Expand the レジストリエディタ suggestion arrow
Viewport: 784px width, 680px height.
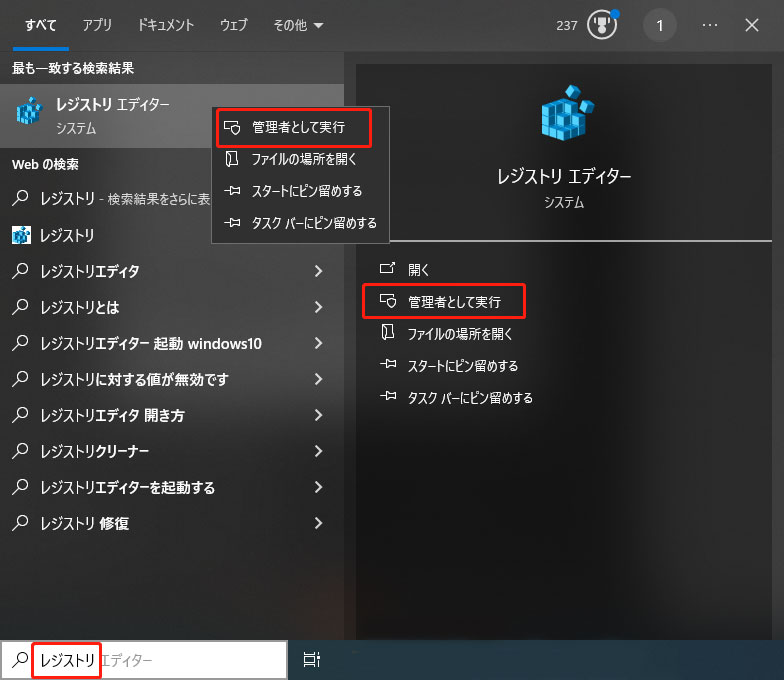point(318,271)
